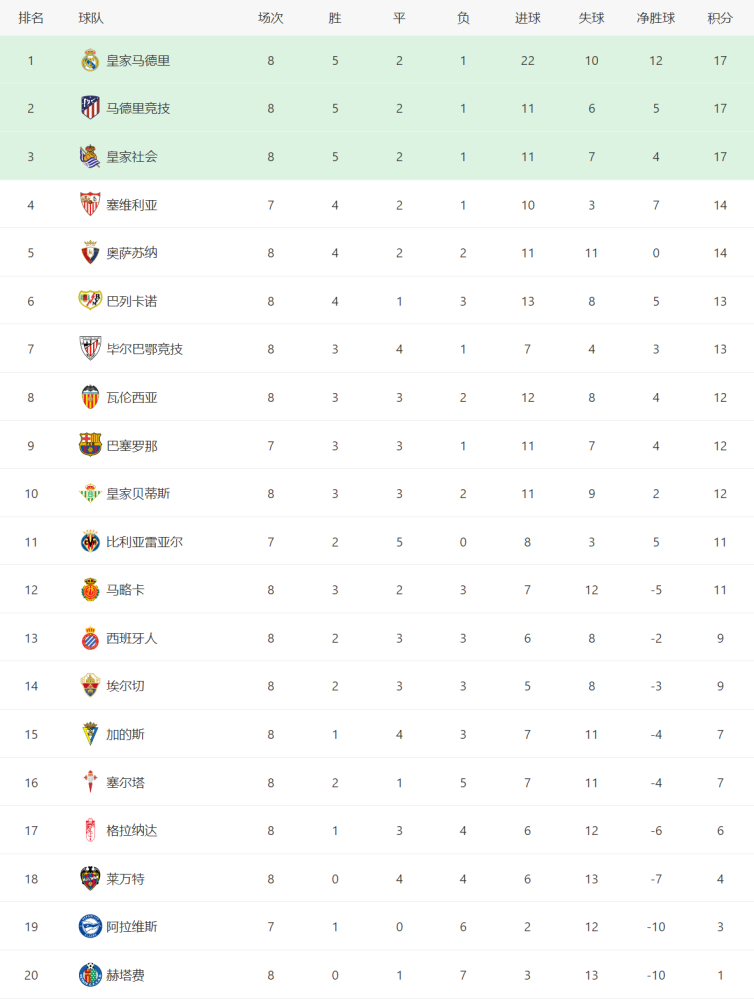Image resolution: width=754 pixels, height=1000 pixels.
Task: Open the 马略卡 team name link
Action: (x=125, y=590)
